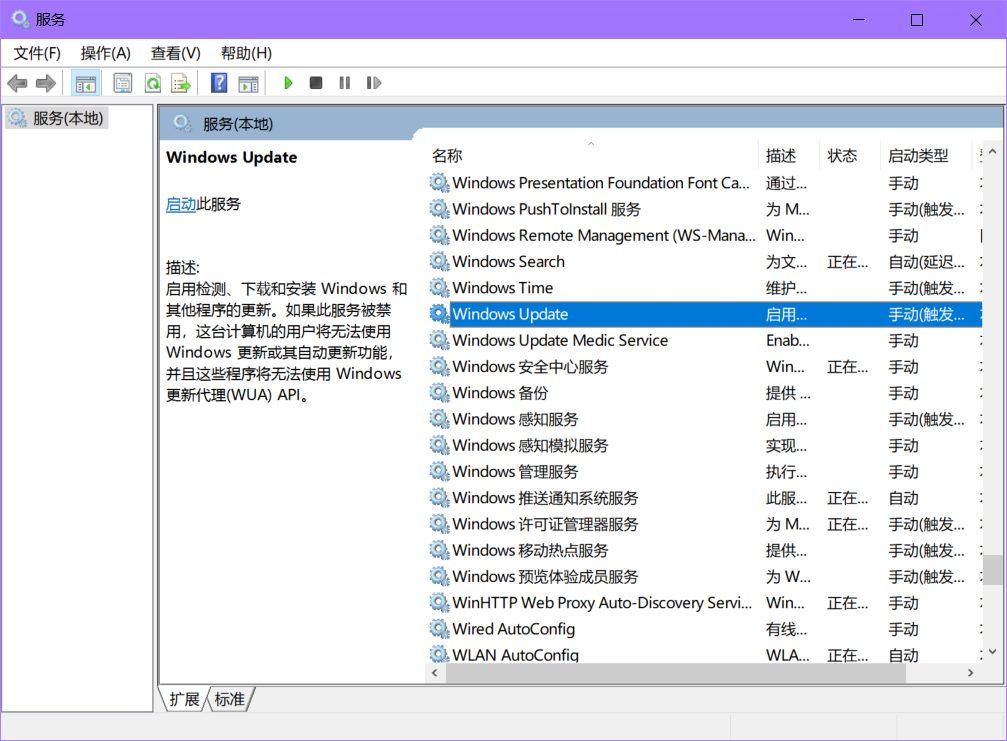The image size is (1007, 741).
Task: Open the 操作(A) menu
Action: [x=105, y=53]
